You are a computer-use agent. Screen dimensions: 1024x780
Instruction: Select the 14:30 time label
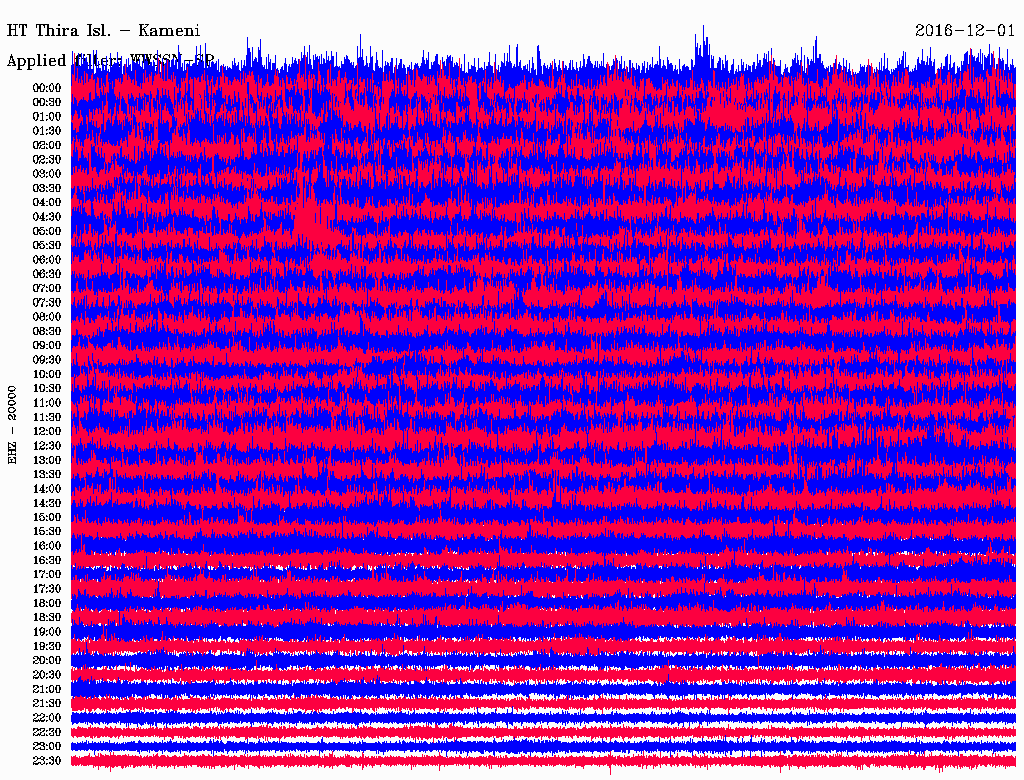point(47,504)
